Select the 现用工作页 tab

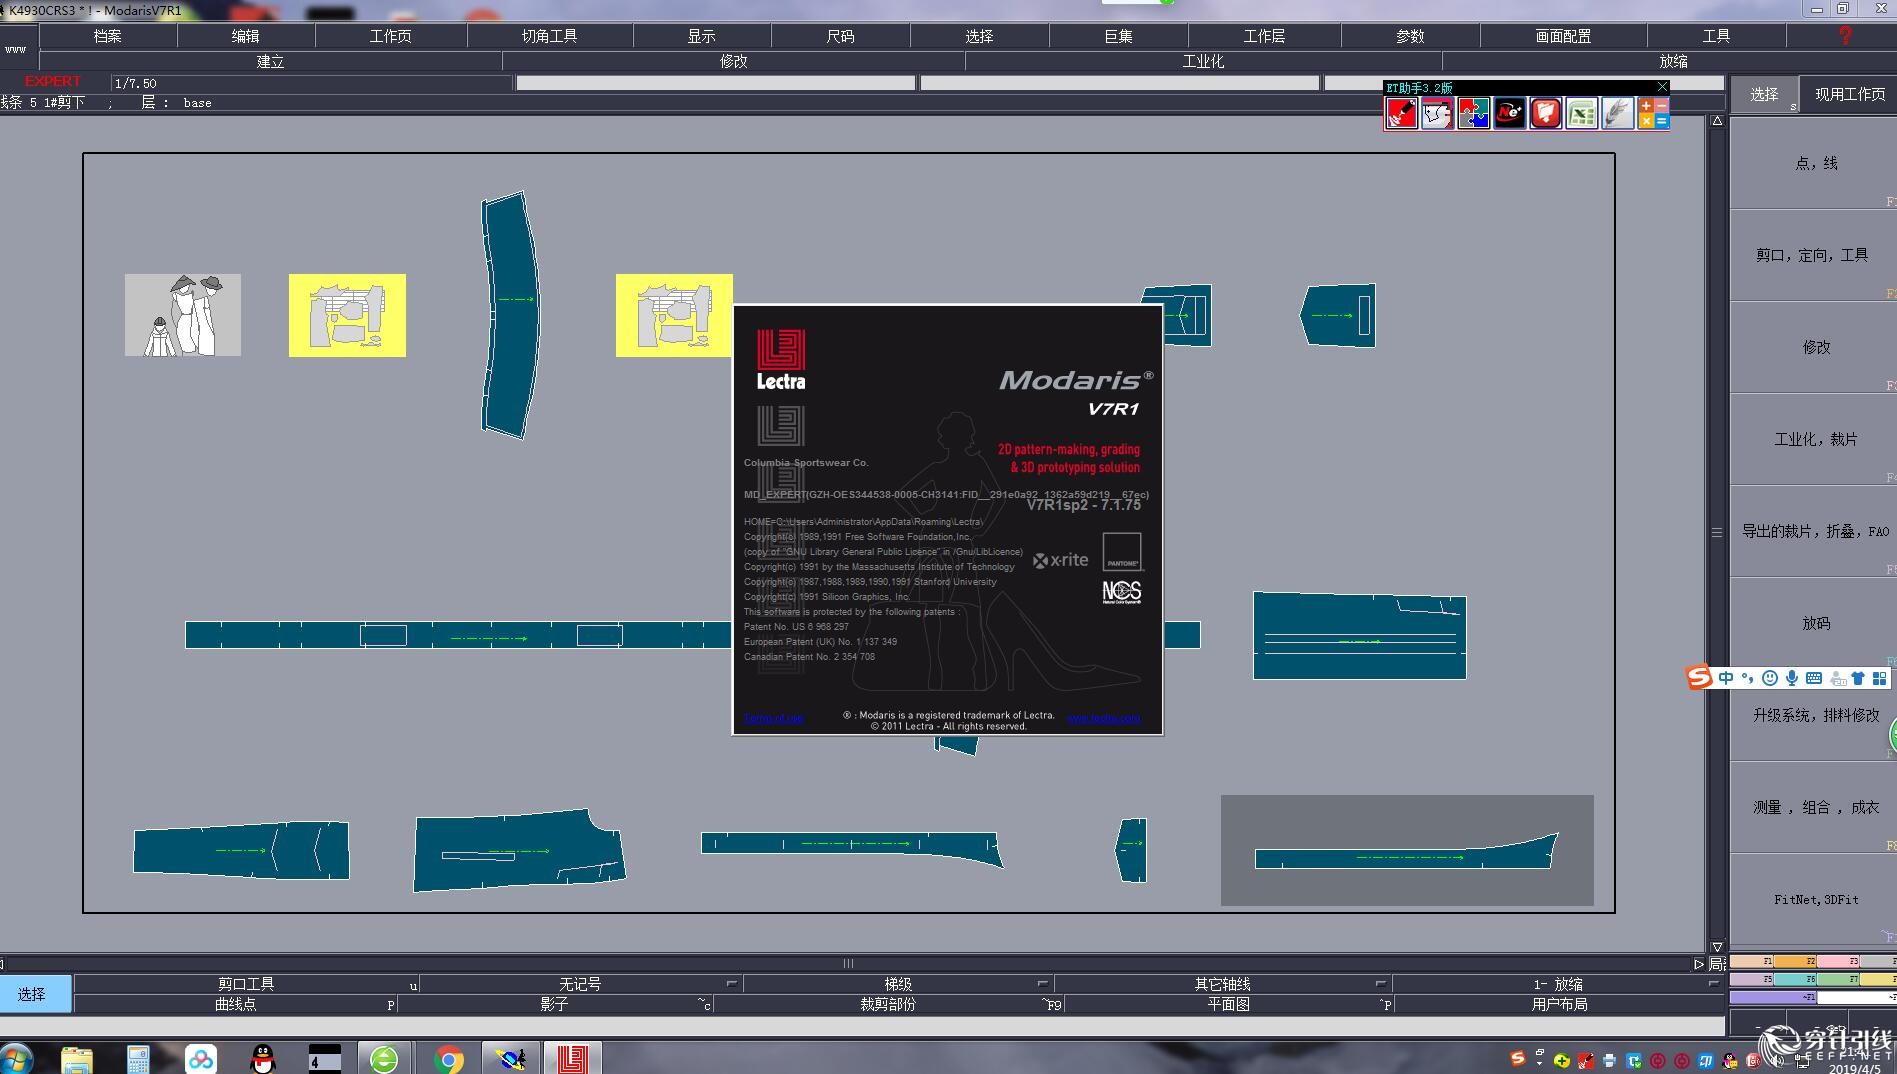[x=1849, y=94]
